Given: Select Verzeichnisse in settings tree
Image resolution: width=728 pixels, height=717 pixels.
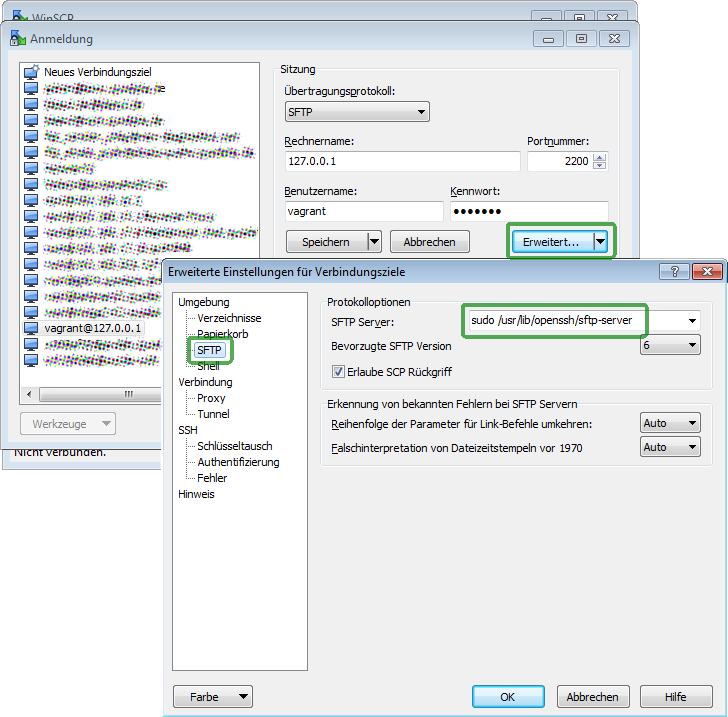Looking at the screenshot, I should coord(229,318).
